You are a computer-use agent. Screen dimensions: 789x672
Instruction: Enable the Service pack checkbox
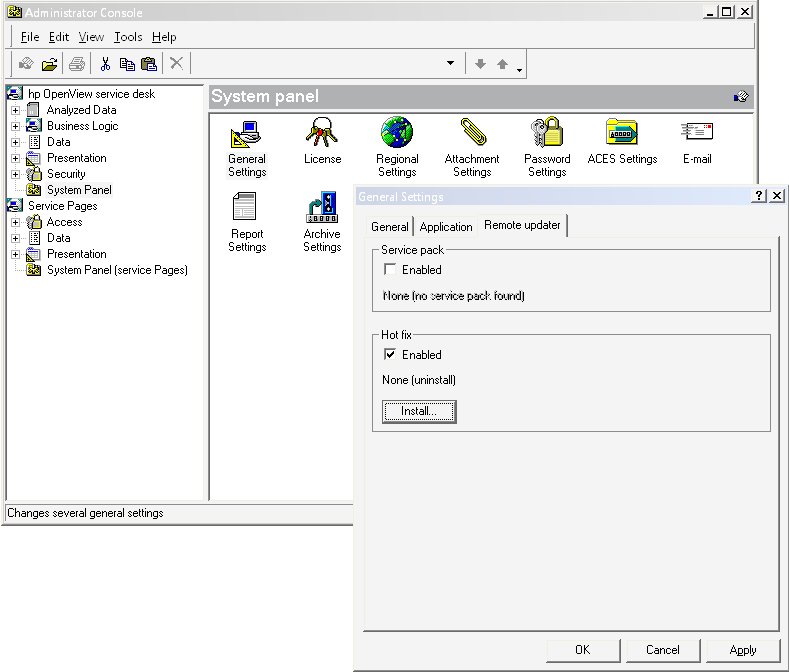tap(390, 270)
